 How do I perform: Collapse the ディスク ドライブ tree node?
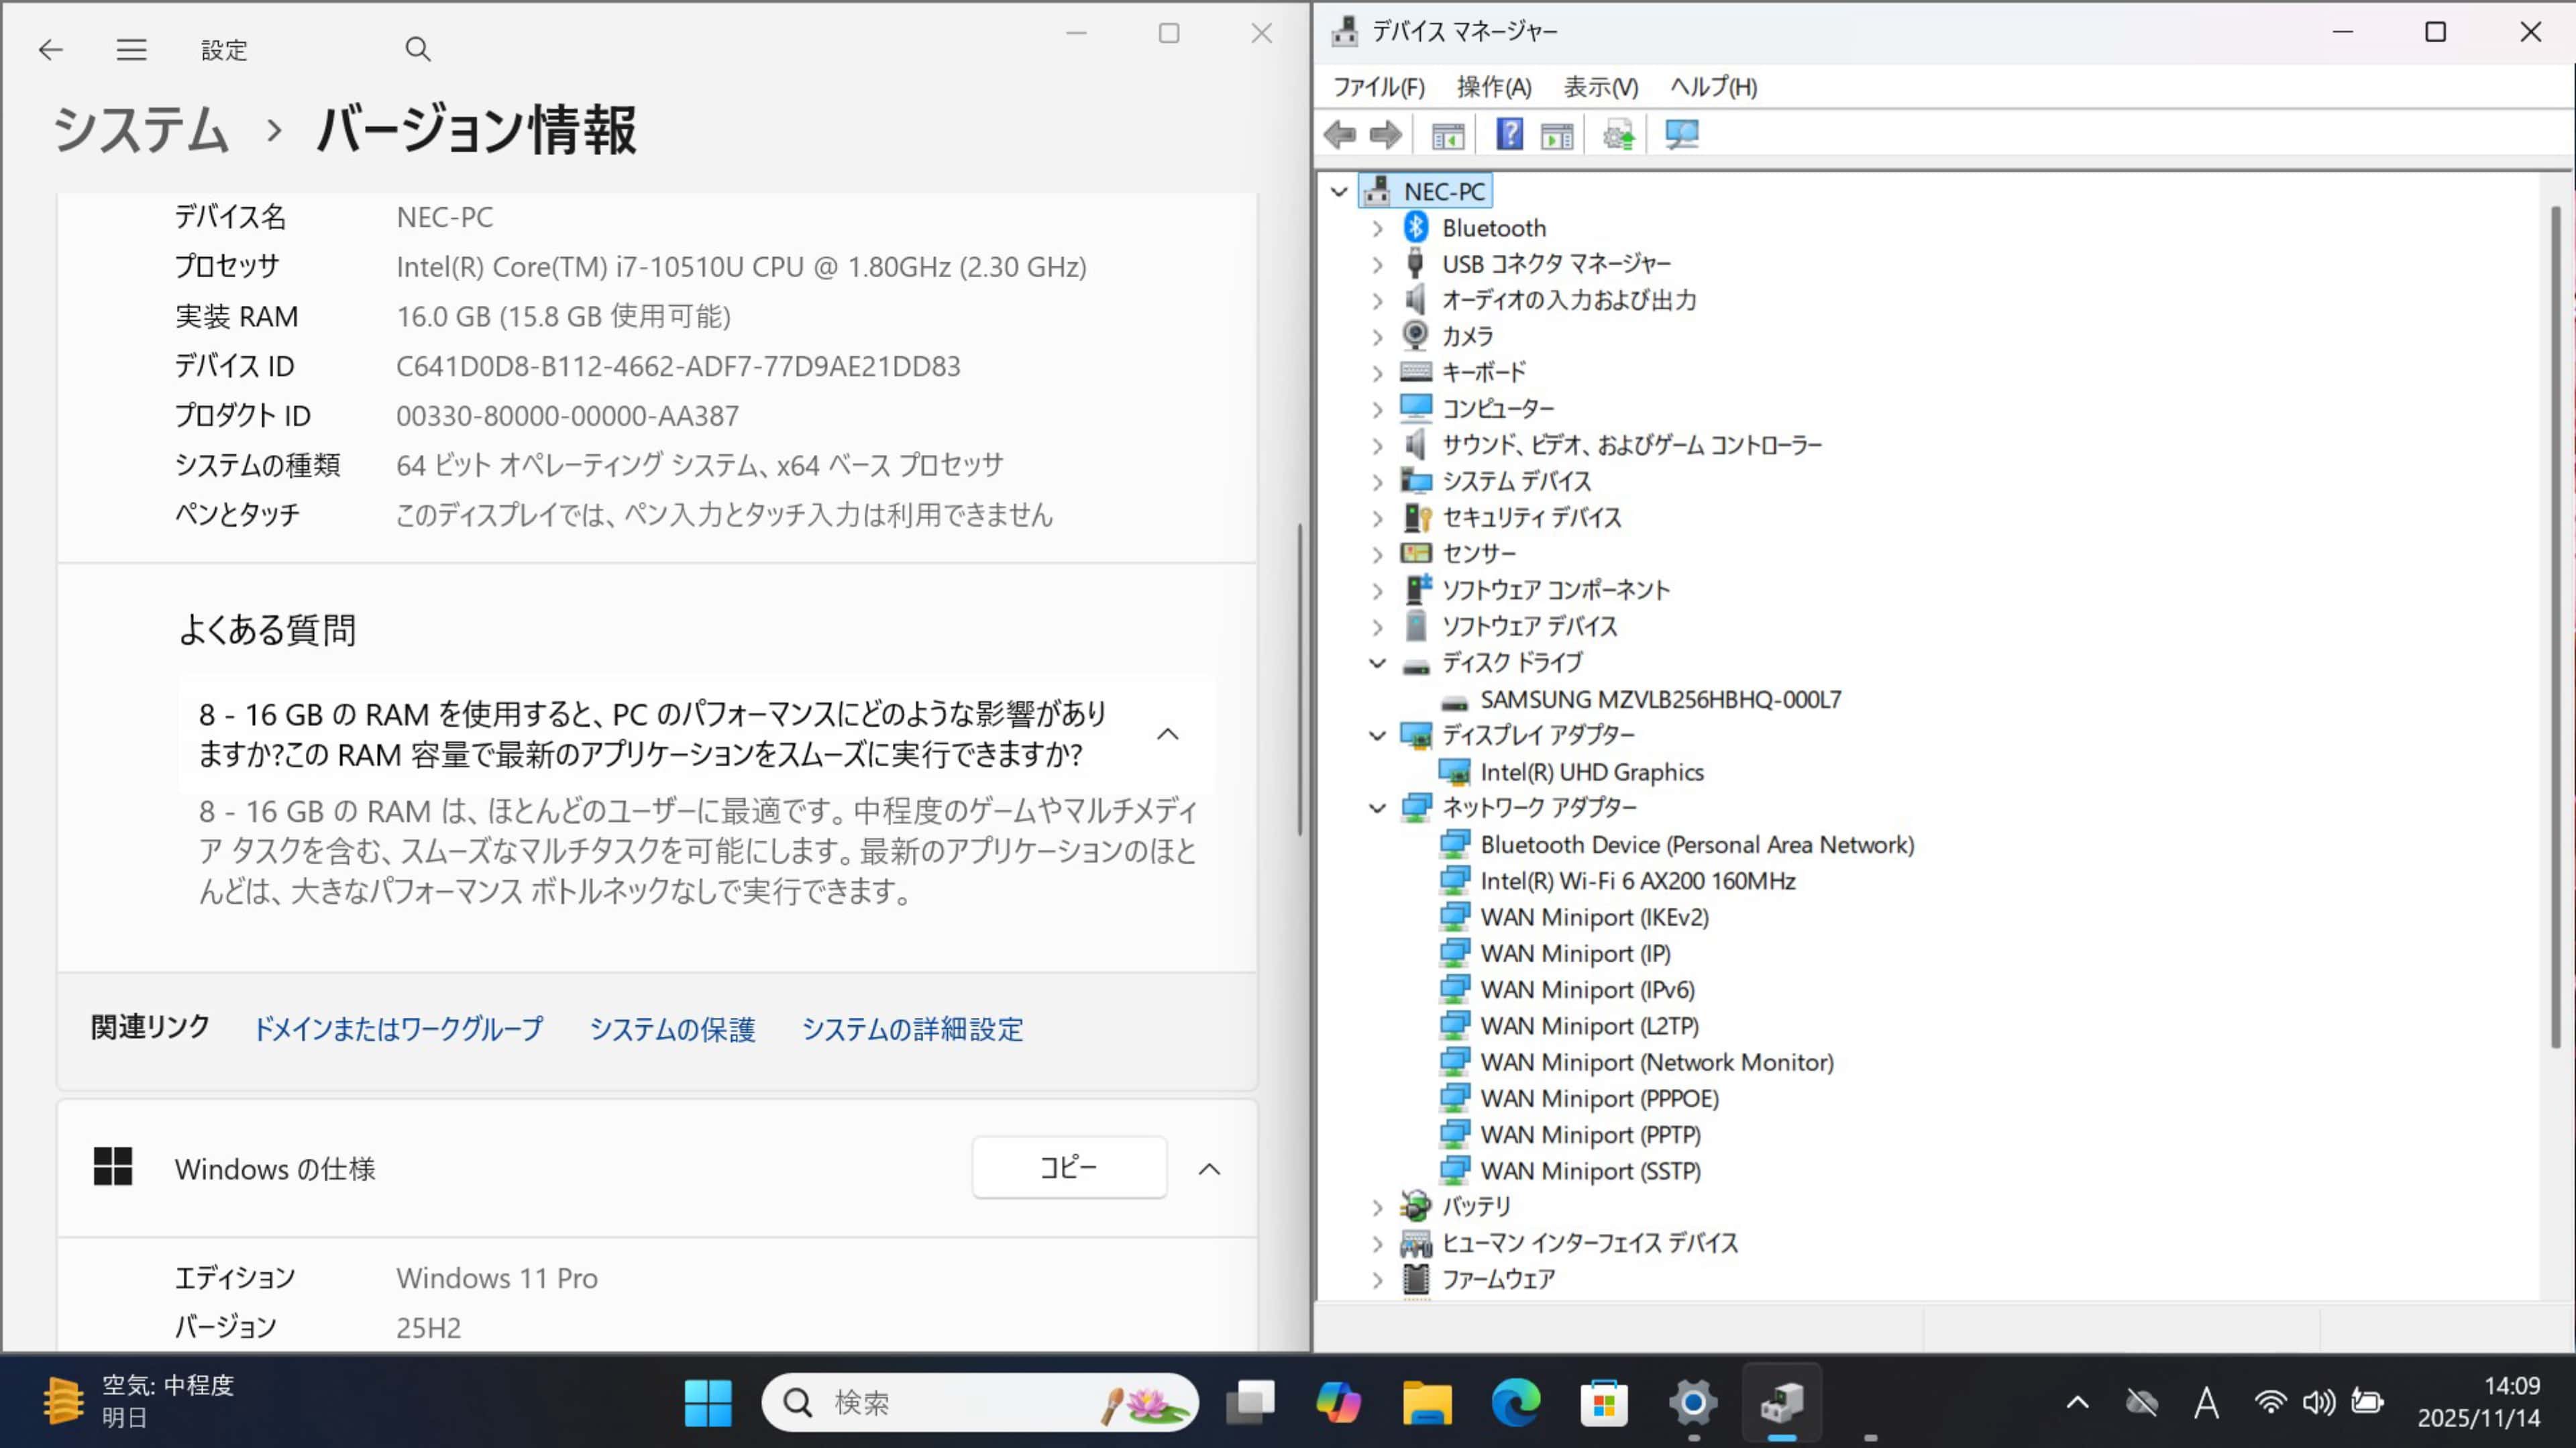click(1377, 663)
